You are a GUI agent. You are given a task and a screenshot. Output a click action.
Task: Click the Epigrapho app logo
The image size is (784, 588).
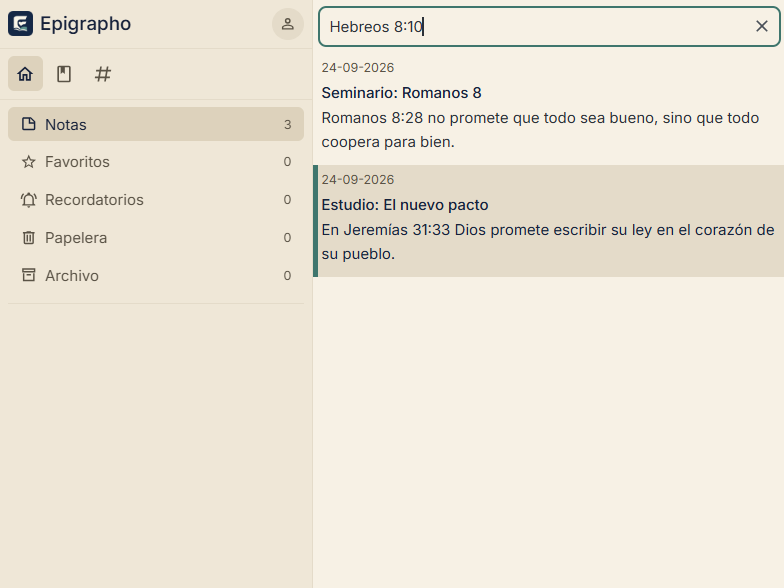[x=20, y=24]
